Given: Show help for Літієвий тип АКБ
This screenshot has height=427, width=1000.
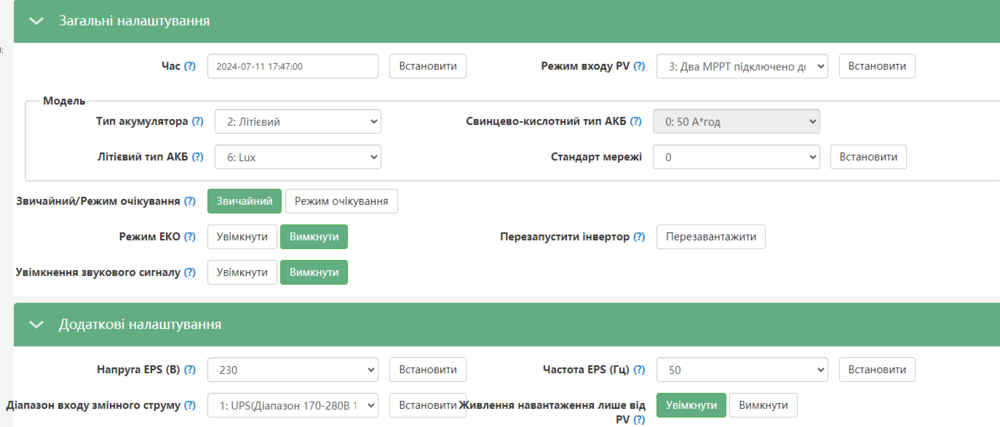Looking at the screenshot, I should (x=198, y=157).
